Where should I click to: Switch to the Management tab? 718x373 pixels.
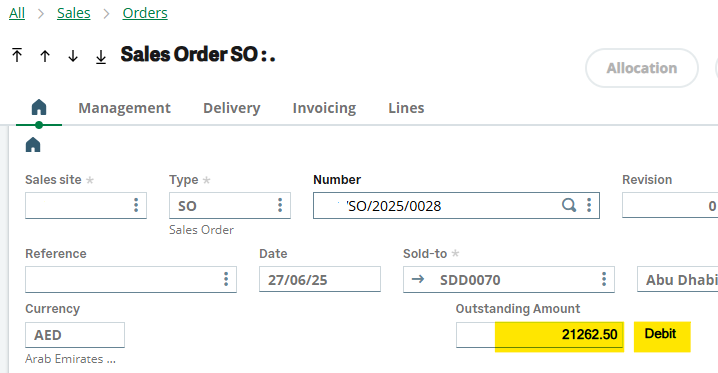(125, 108)
